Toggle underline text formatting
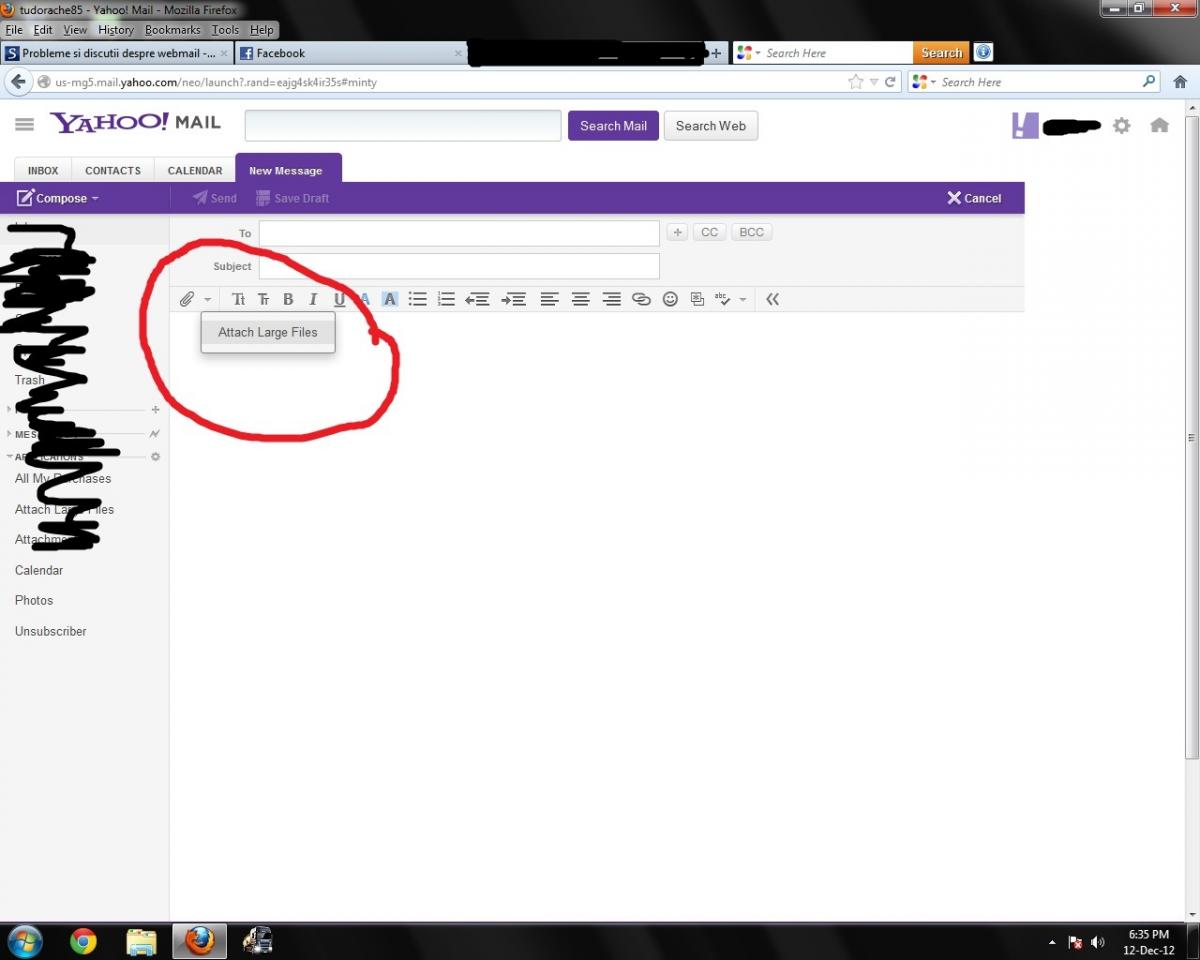Screen dimensions: 1200x960 [339, 299]
